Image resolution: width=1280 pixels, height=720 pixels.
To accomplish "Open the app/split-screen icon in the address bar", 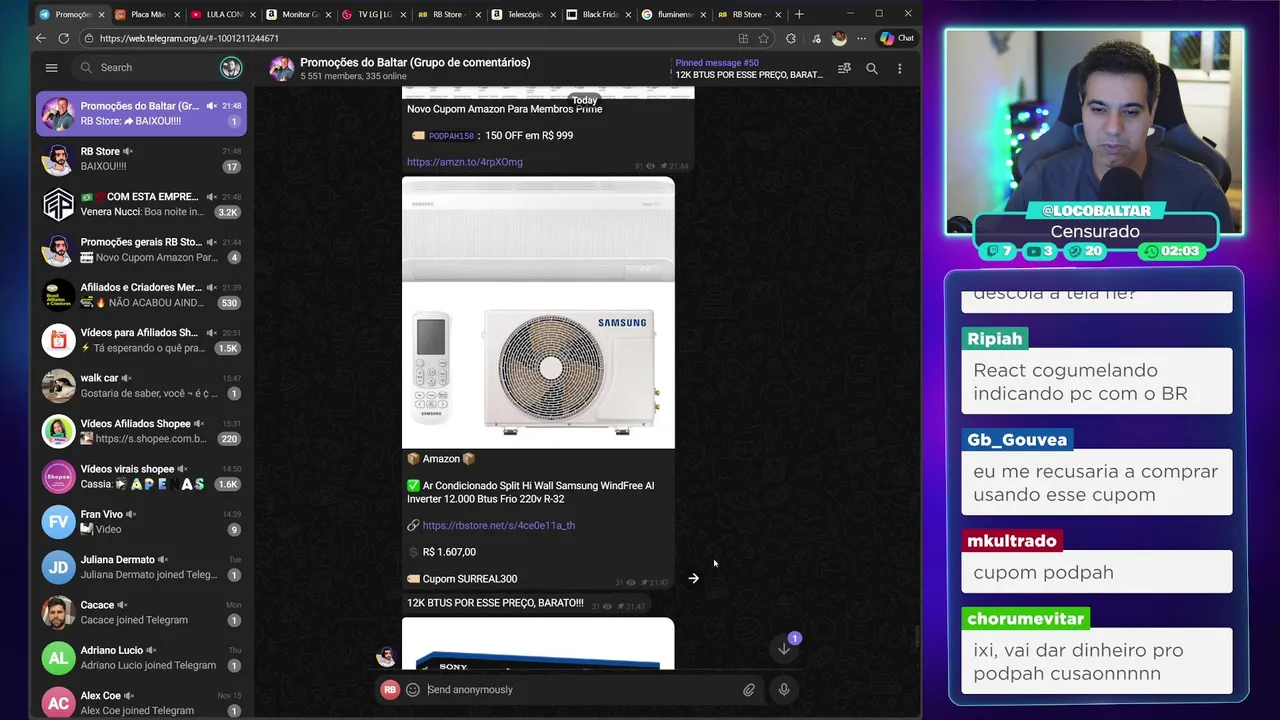I will [743, 38].
